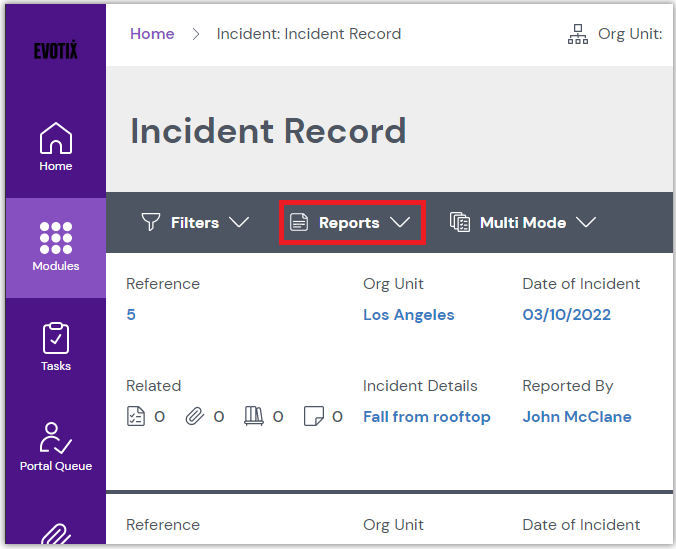Click the related attachments paperclip icon
Screen dimensions: 676x549
pyautogui.click(x=195, y=417)
